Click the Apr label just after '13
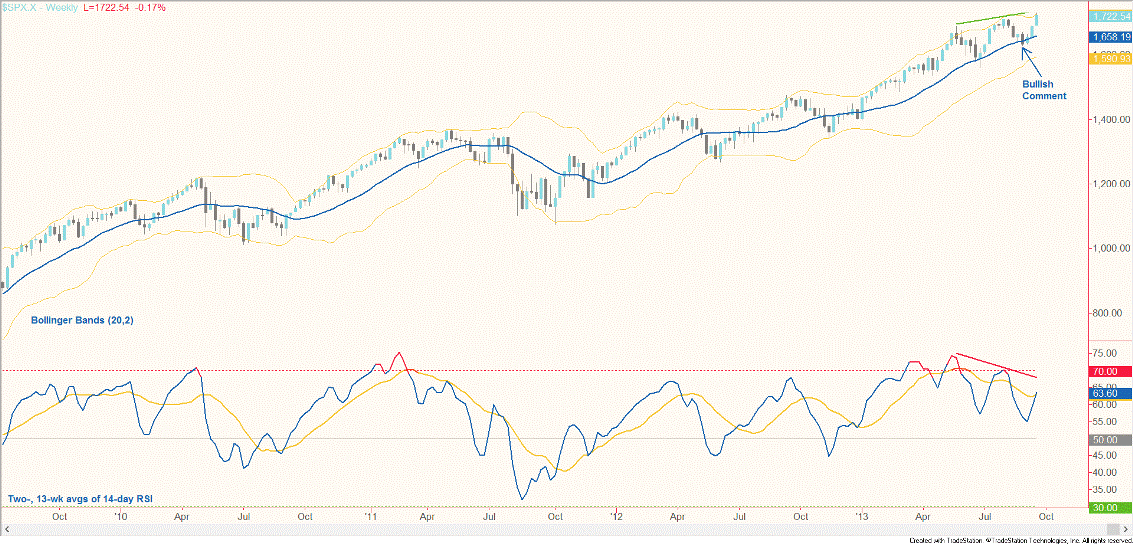Viewport: 1133px width, 544px height. point(923,517)
